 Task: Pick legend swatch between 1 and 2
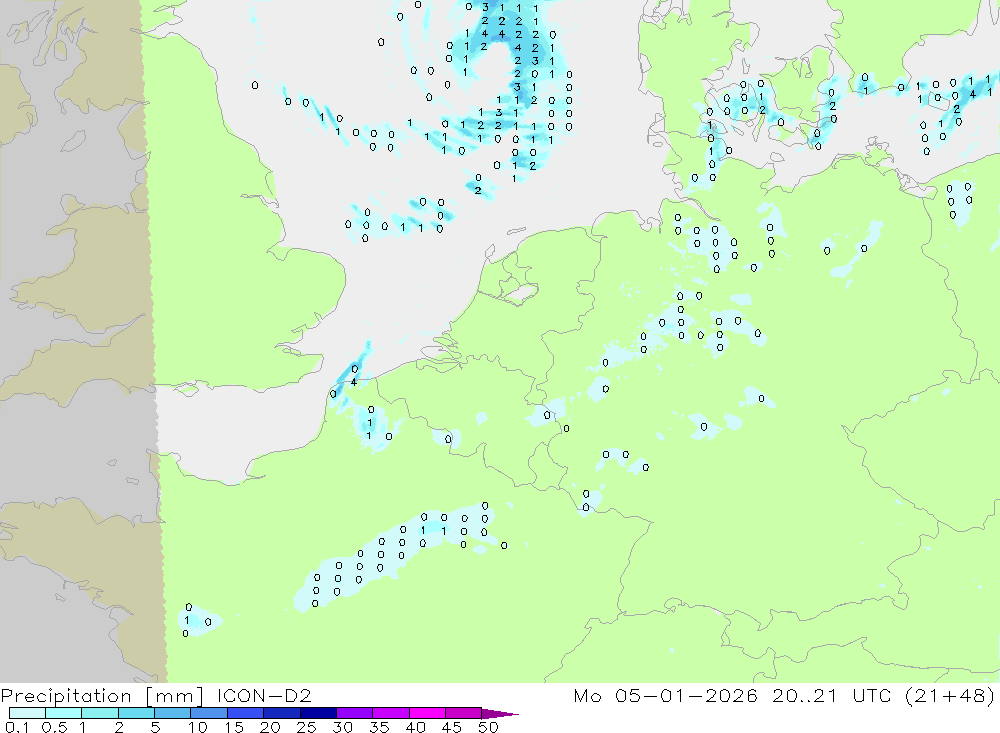(100, 713)
